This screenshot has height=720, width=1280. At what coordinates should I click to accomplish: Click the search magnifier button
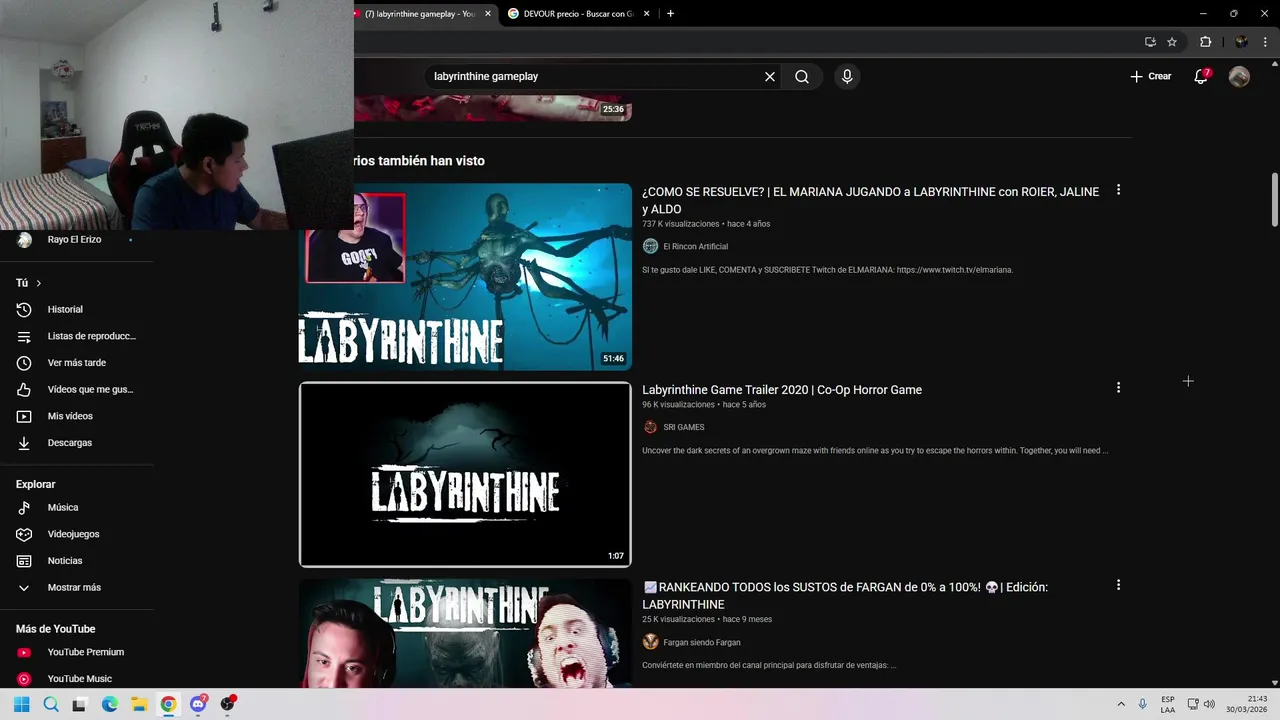pyautogui.click(x=802, y=77)
